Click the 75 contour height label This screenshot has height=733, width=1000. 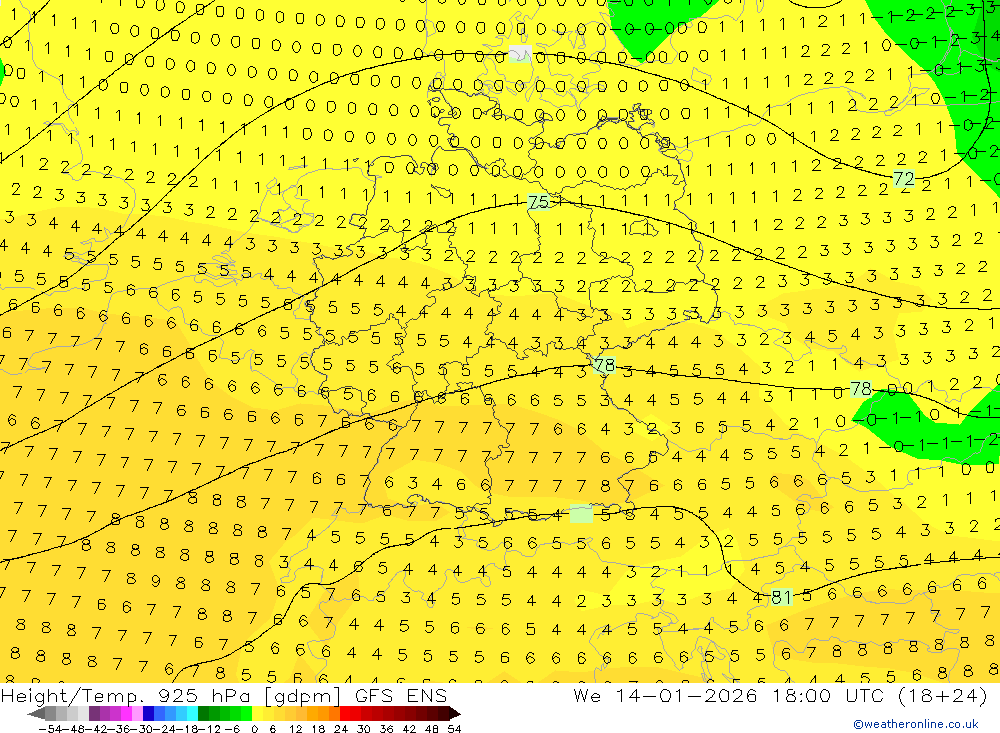pos(538,202)
